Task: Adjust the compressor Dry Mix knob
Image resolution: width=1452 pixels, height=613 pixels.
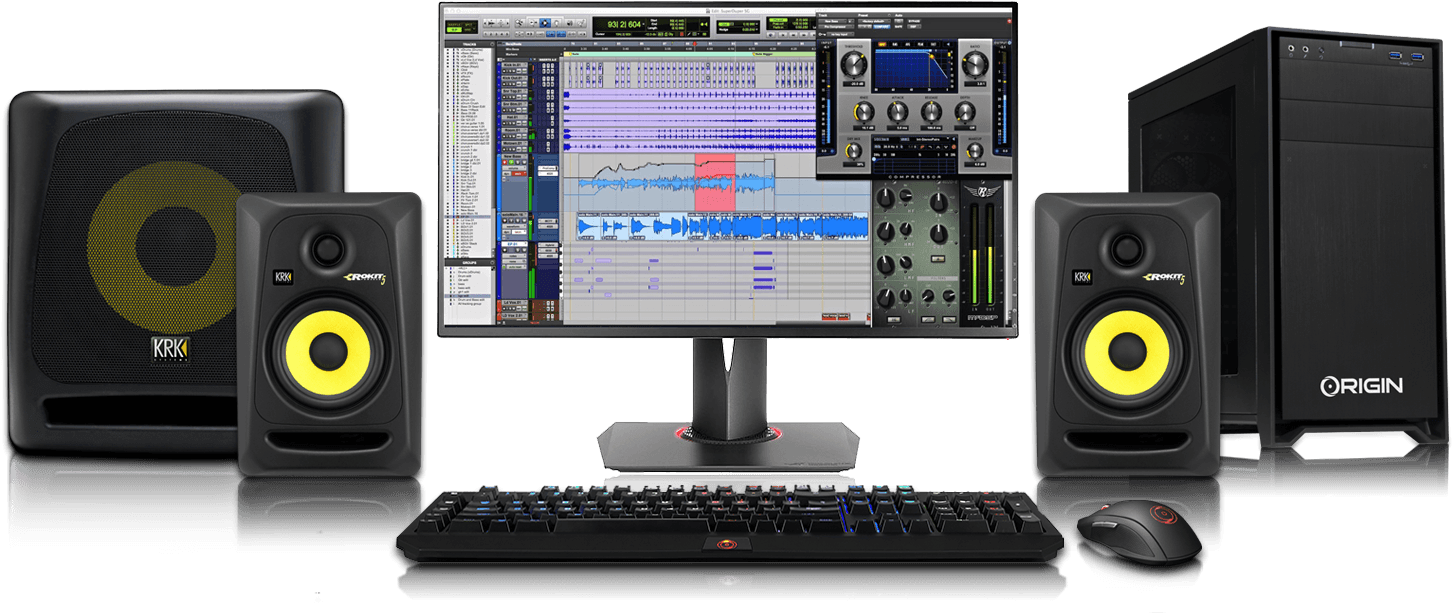Action: pyautogui.click(x=853, y=150)
